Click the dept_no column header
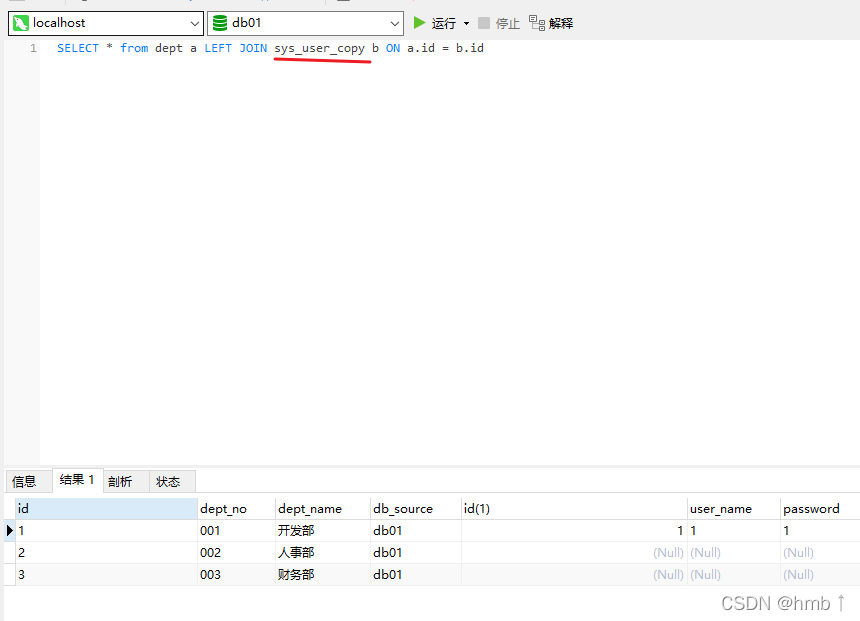This screenshot has height=621, width=860. click(236, 509)
